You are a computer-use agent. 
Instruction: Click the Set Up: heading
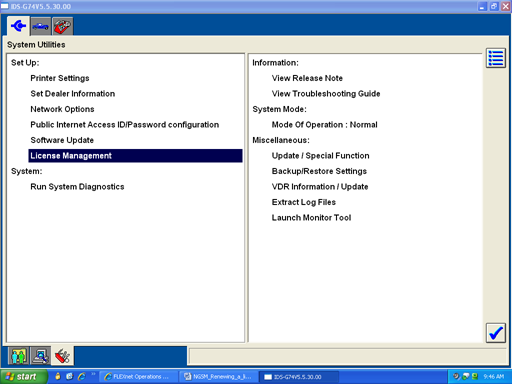(25, 63)
